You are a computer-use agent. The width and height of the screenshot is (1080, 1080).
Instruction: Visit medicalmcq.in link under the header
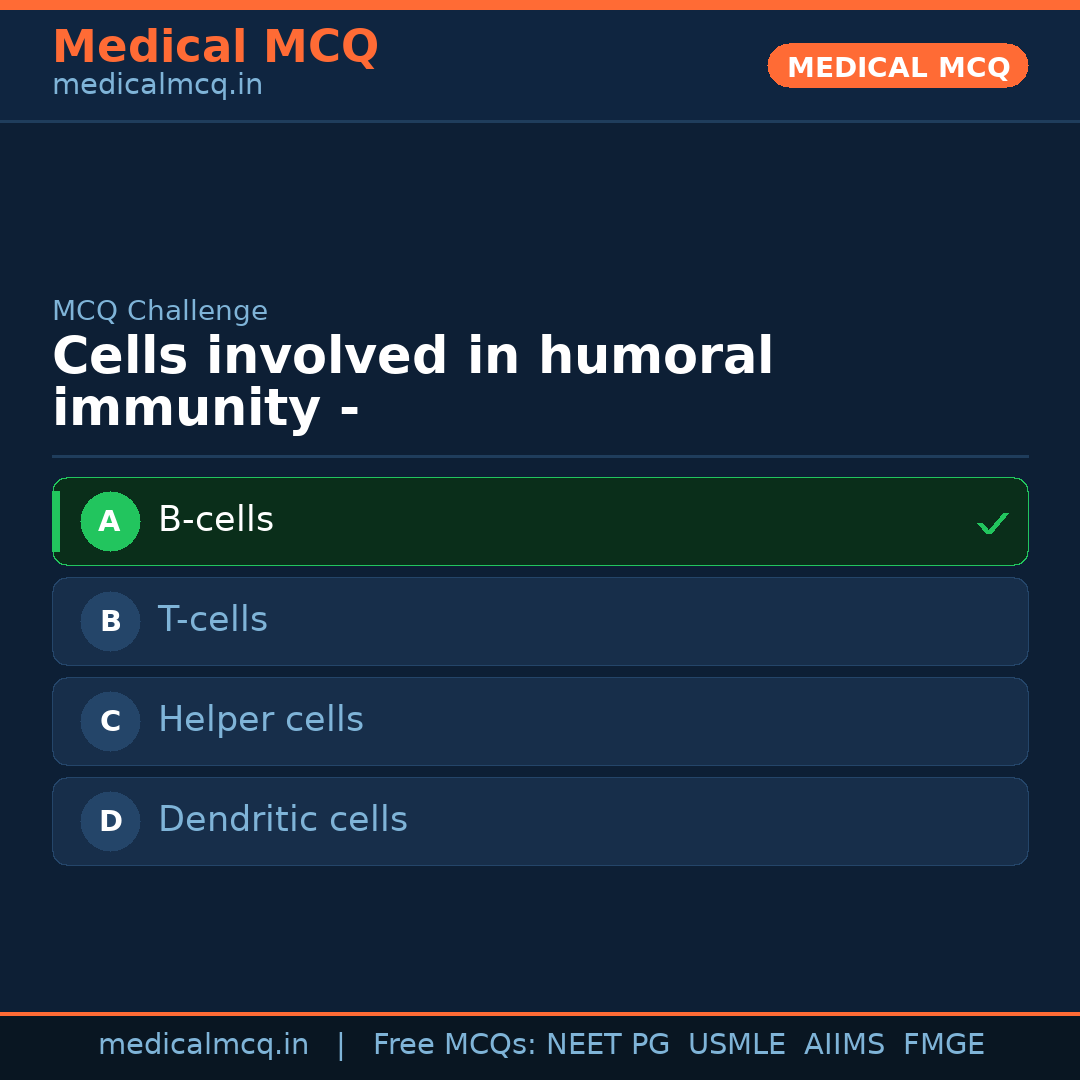(157, 85)
